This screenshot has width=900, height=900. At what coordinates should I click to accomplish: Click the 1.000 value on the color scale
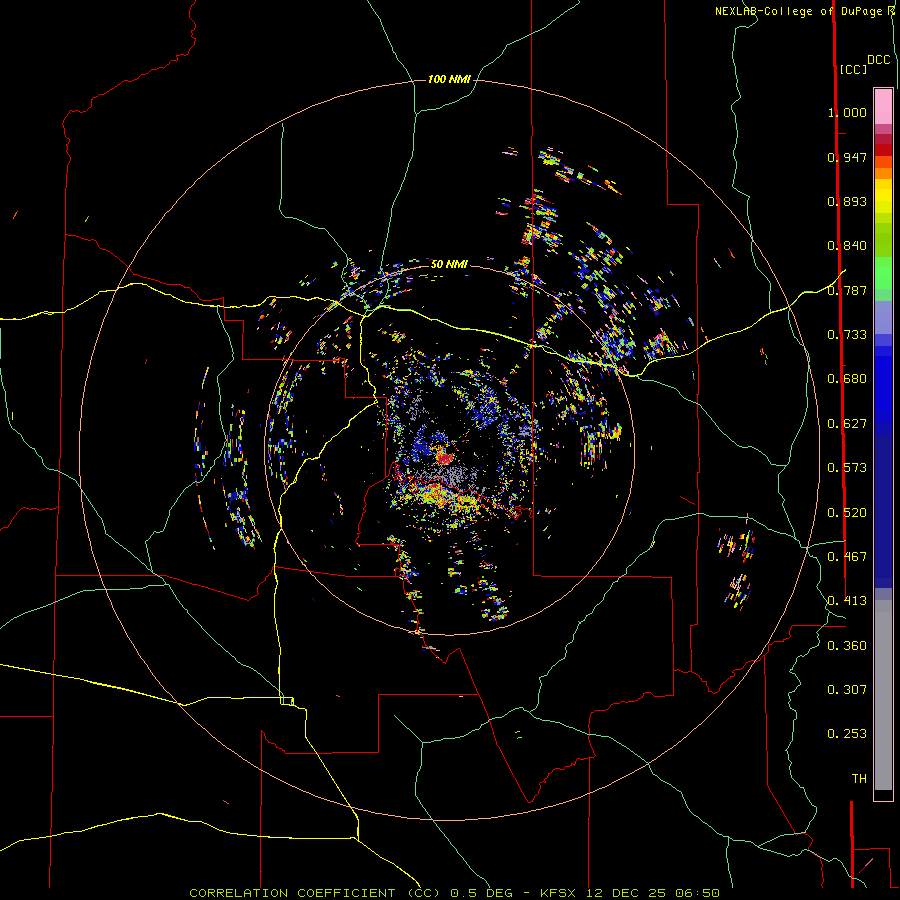[x=847, y=112]
